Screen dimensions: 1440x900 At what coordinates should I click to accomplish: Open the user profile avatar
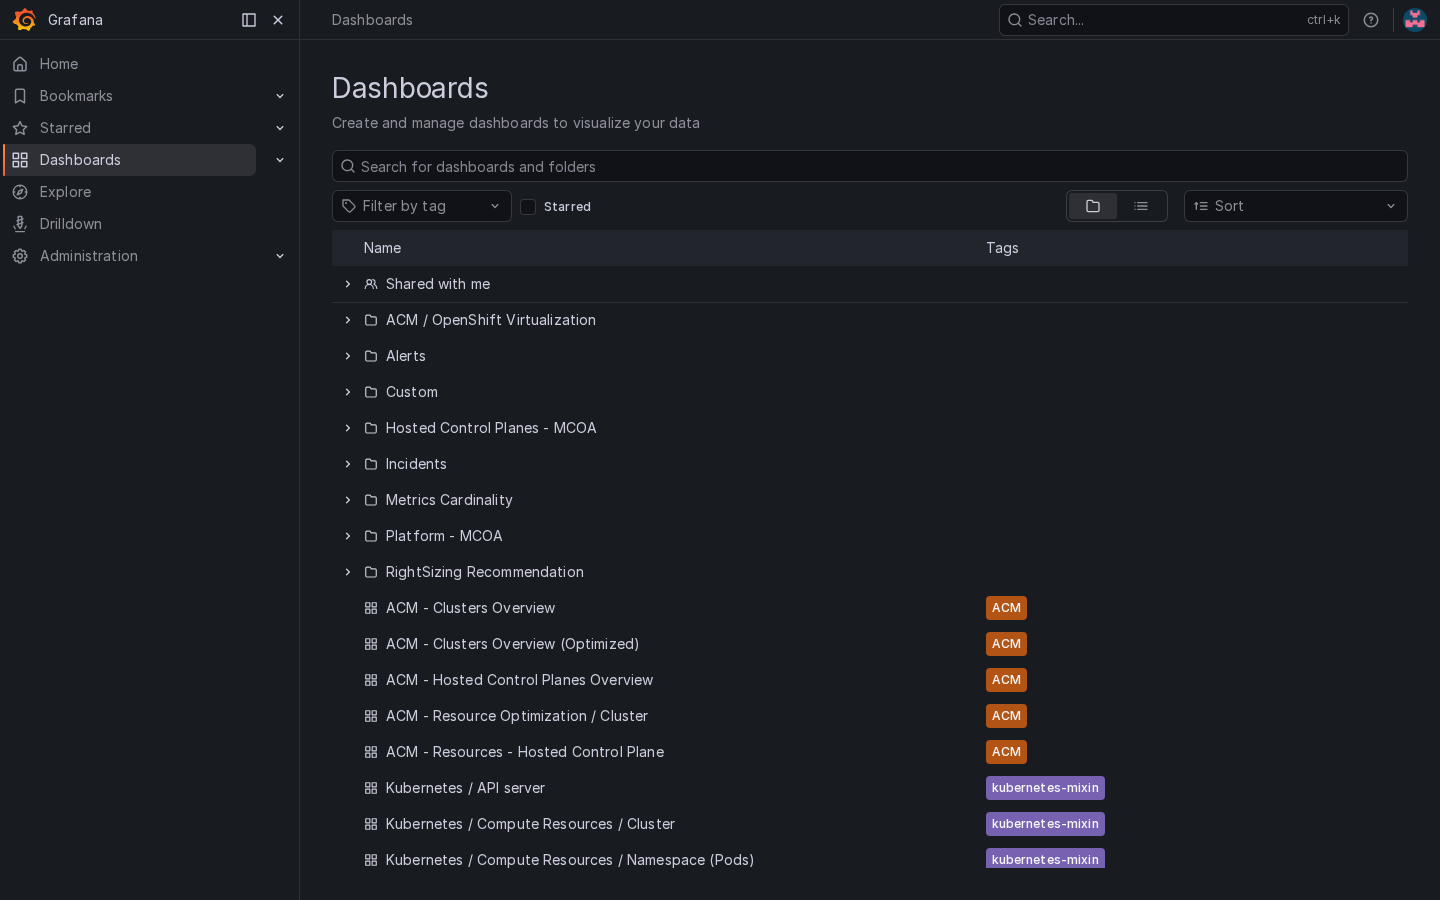click(1415, 20)
